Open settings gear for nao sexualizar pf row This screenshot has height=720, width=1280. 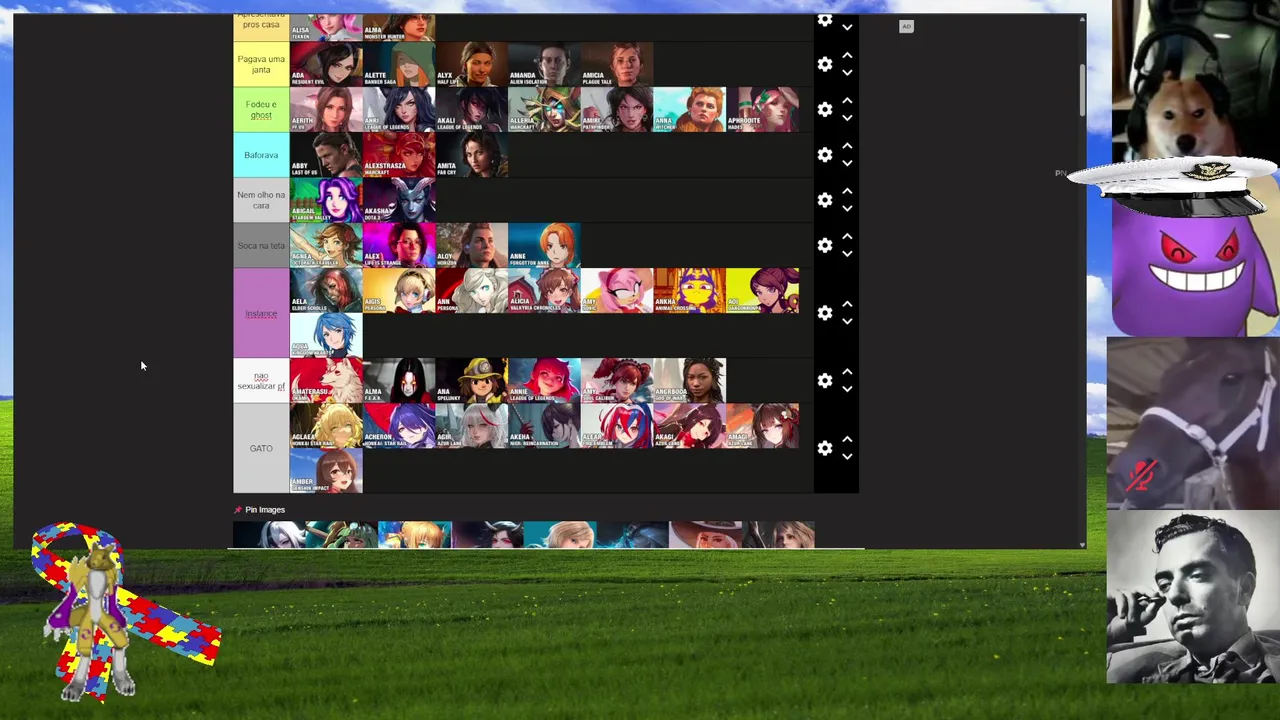[824, 380]
